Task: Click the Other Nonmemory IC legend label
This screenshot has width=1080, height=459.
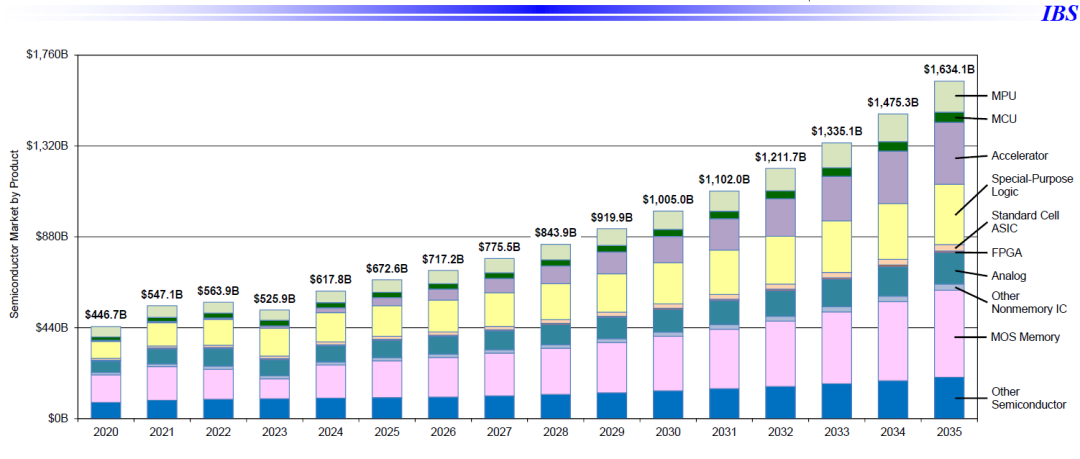Action: pyautogui.click(x=1028, y=303)
